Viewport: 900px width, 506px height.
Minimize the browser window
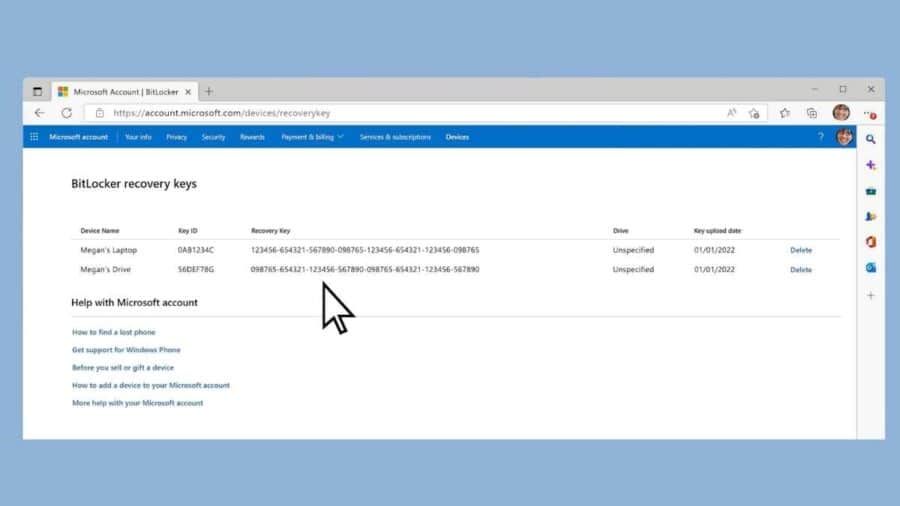[x=814, y=89]
